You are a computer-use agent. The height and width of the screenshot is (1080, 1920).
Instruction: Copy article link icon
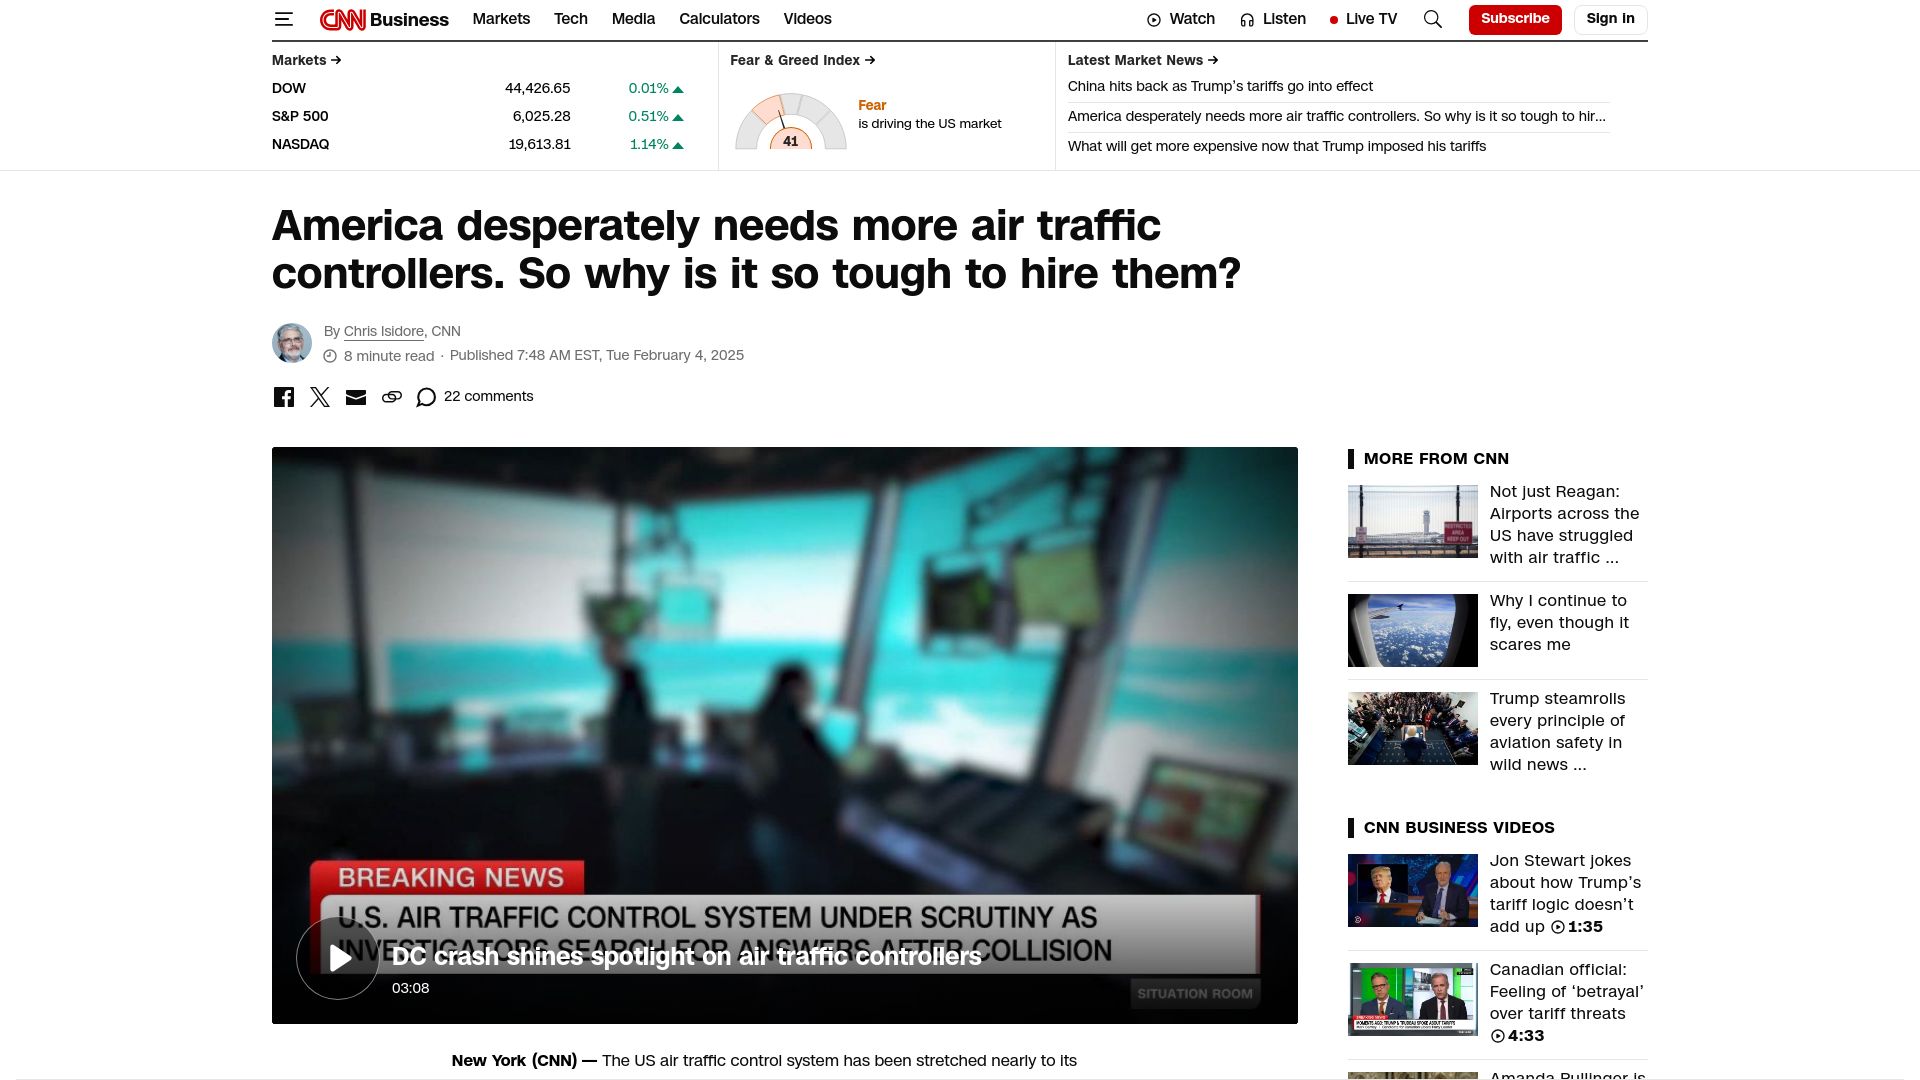392,397
